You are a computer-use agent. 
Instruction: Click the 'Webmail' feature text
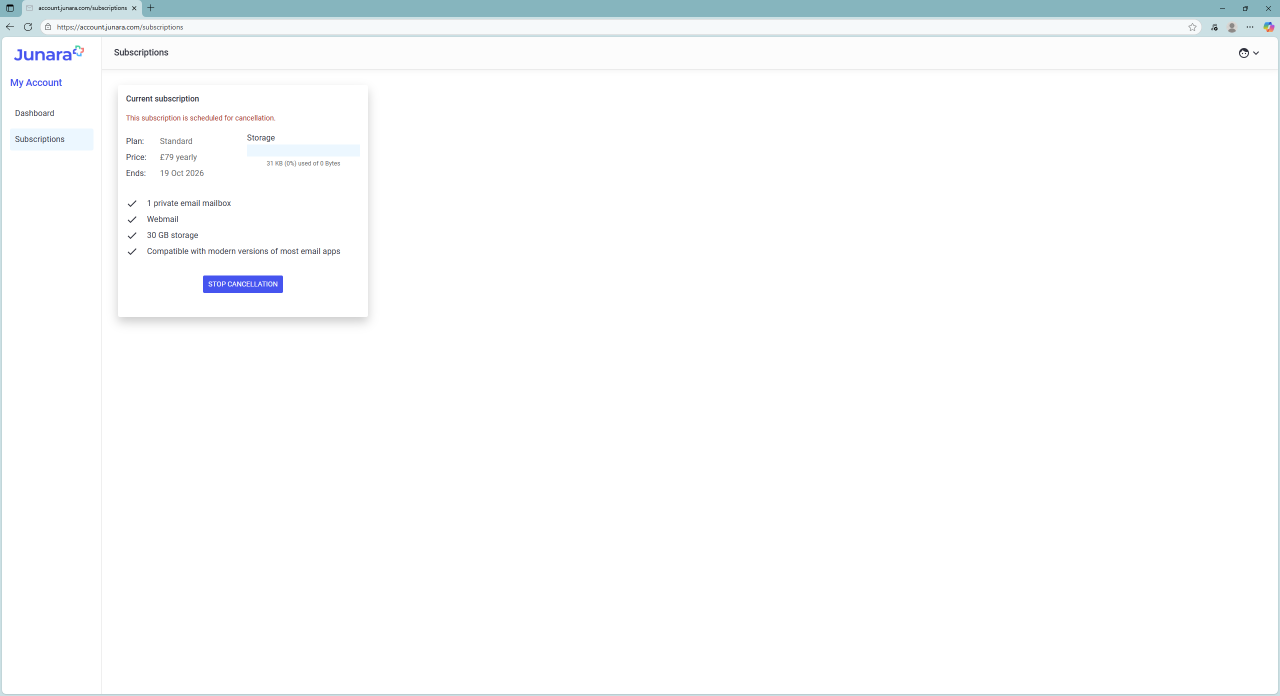click(x=163, y=219)
